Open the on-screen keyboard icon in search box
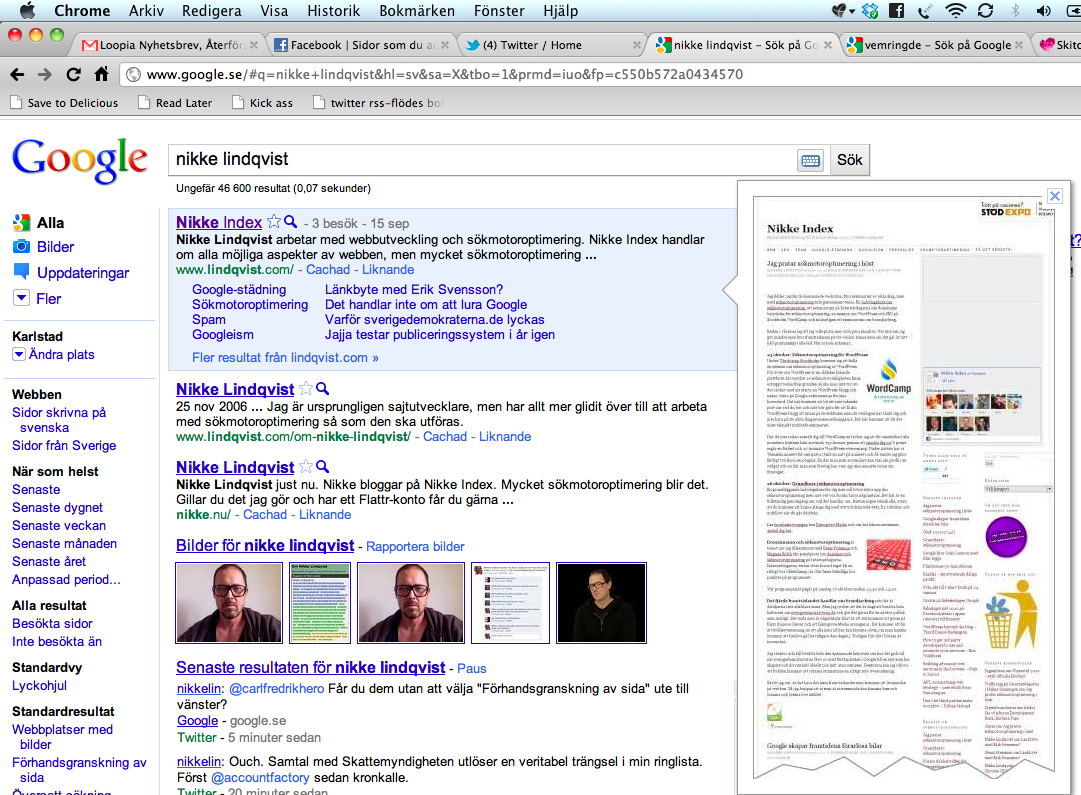The height and width of the screenshot is (795, 1081). pos(811,161)
